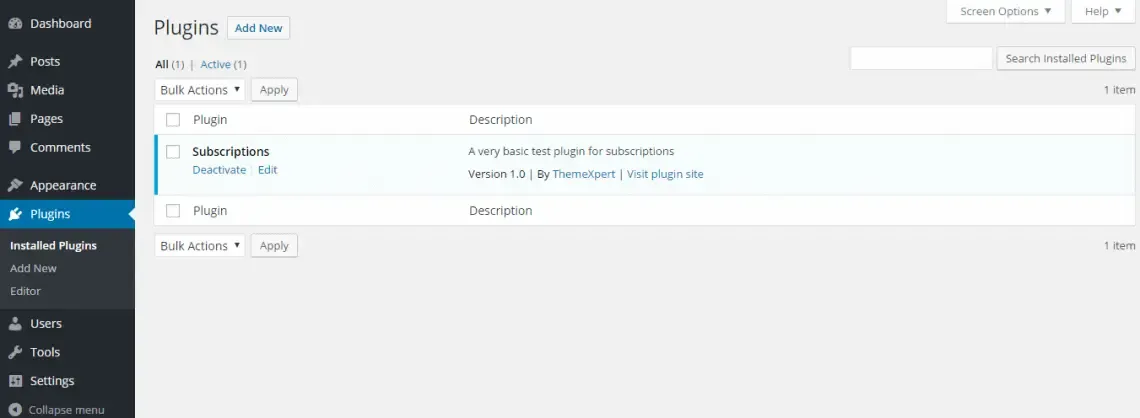Screen dimensions: 1140x418
Task: Select the Pages icon in sidebar
Action: pos(15,118)
